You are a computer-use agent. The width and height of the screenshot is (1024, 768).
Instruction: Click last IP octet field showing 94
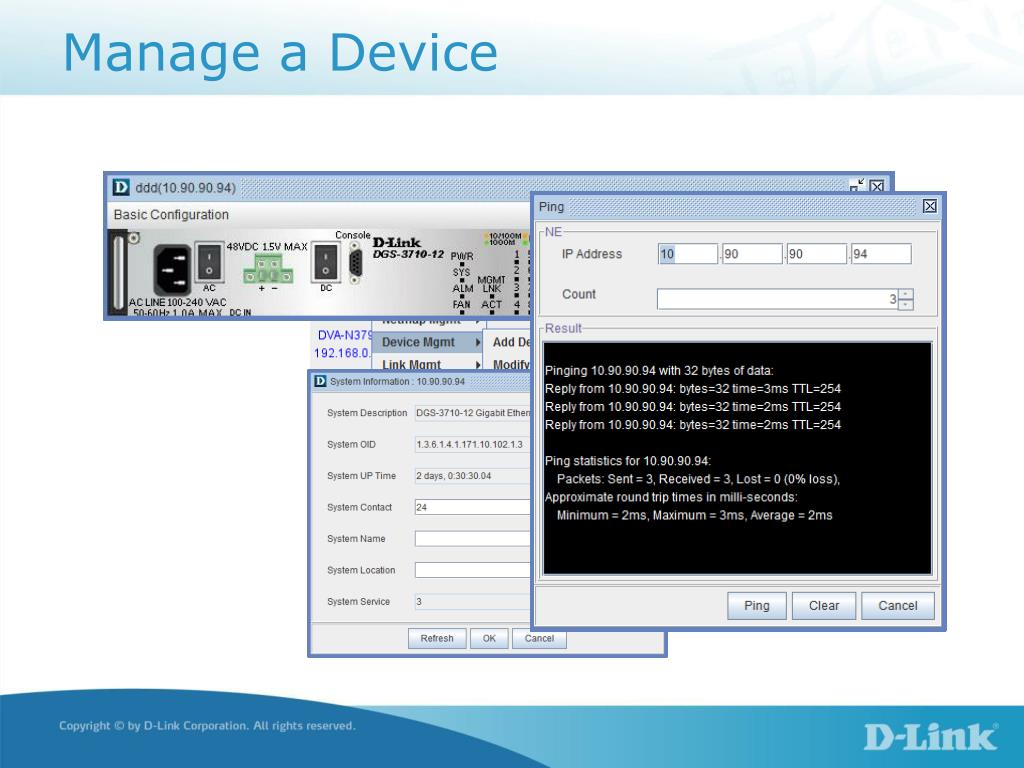(881, 254)
